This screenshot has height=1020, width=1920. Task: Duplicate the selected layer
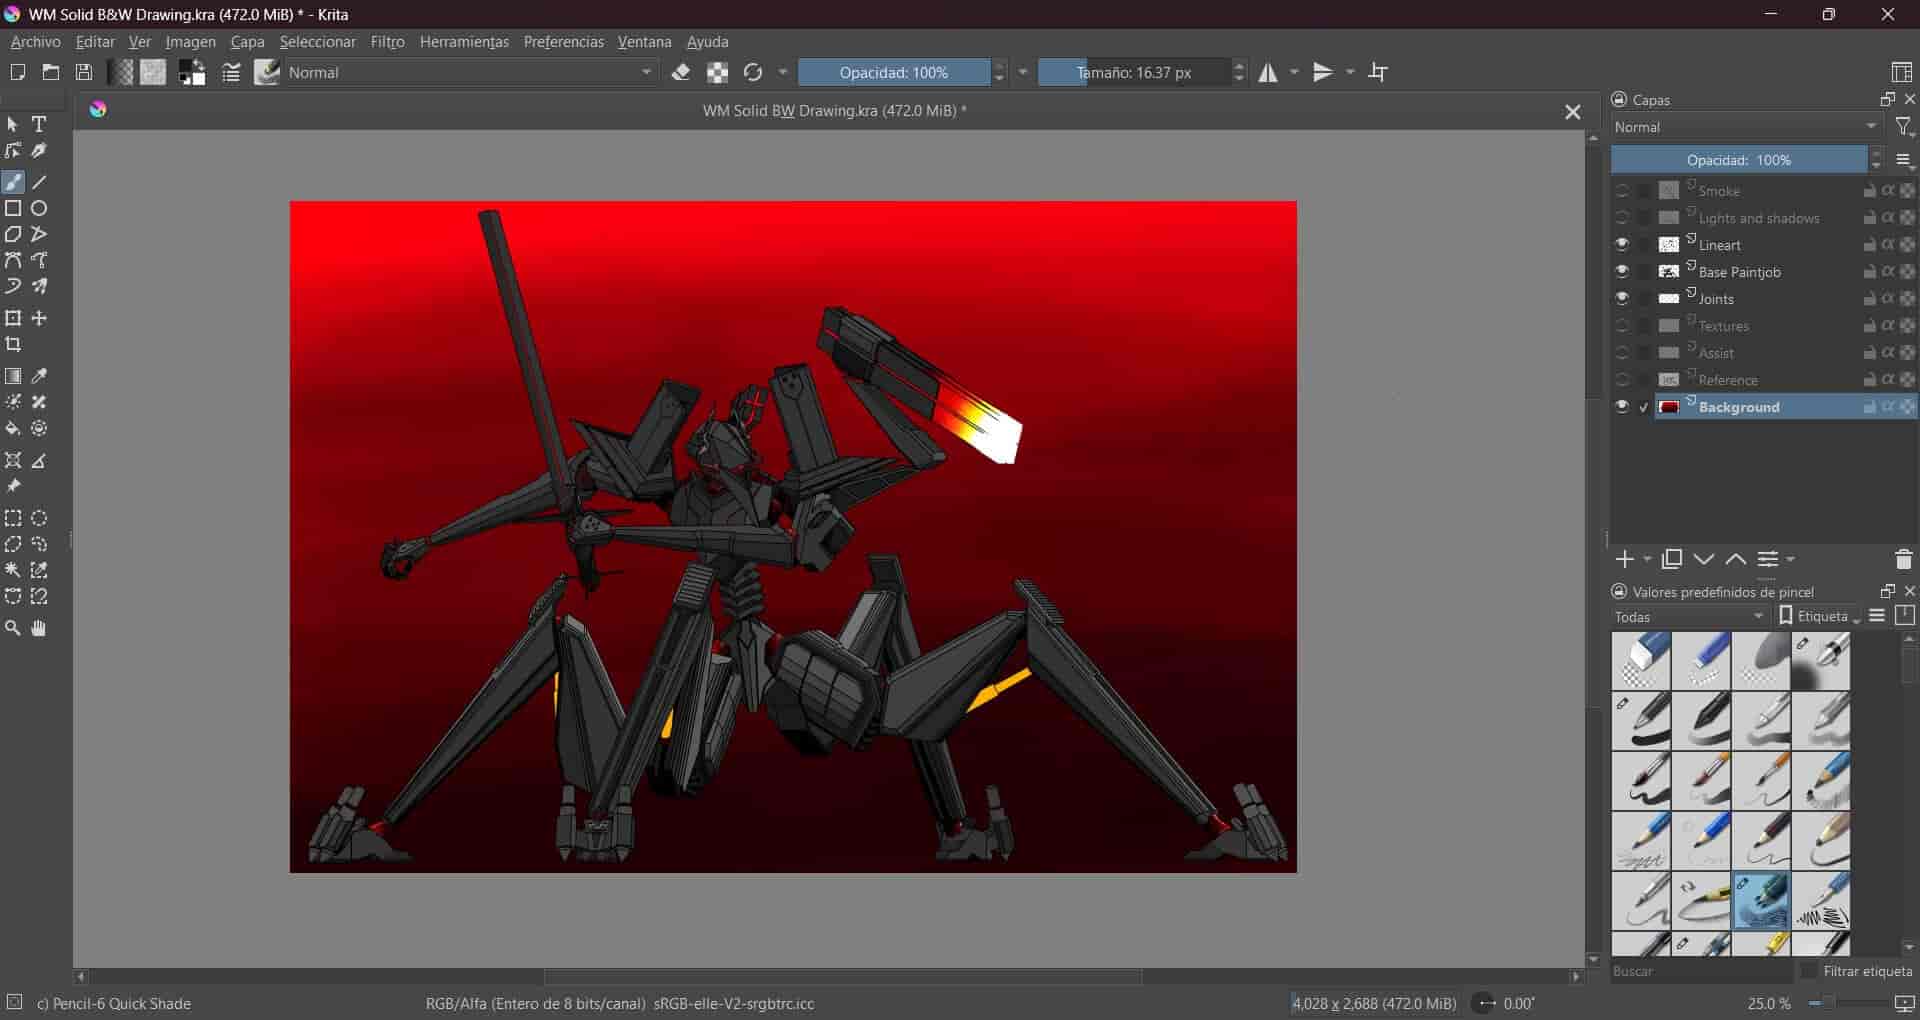[1672, 560]
